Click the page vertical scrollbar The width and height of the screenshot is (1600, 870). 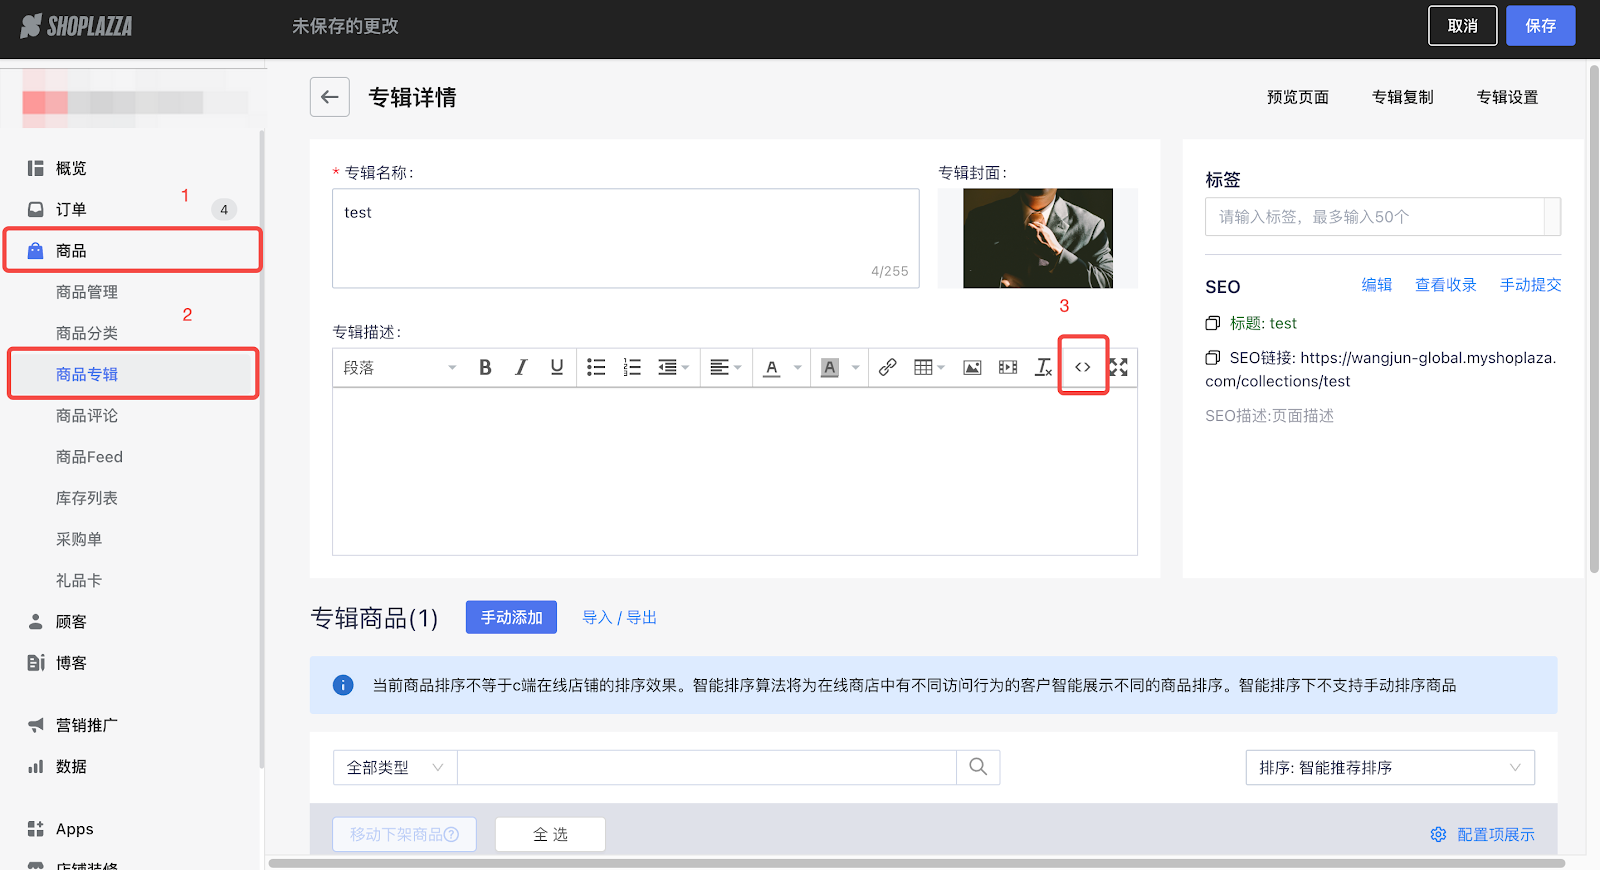(1594, 320)
